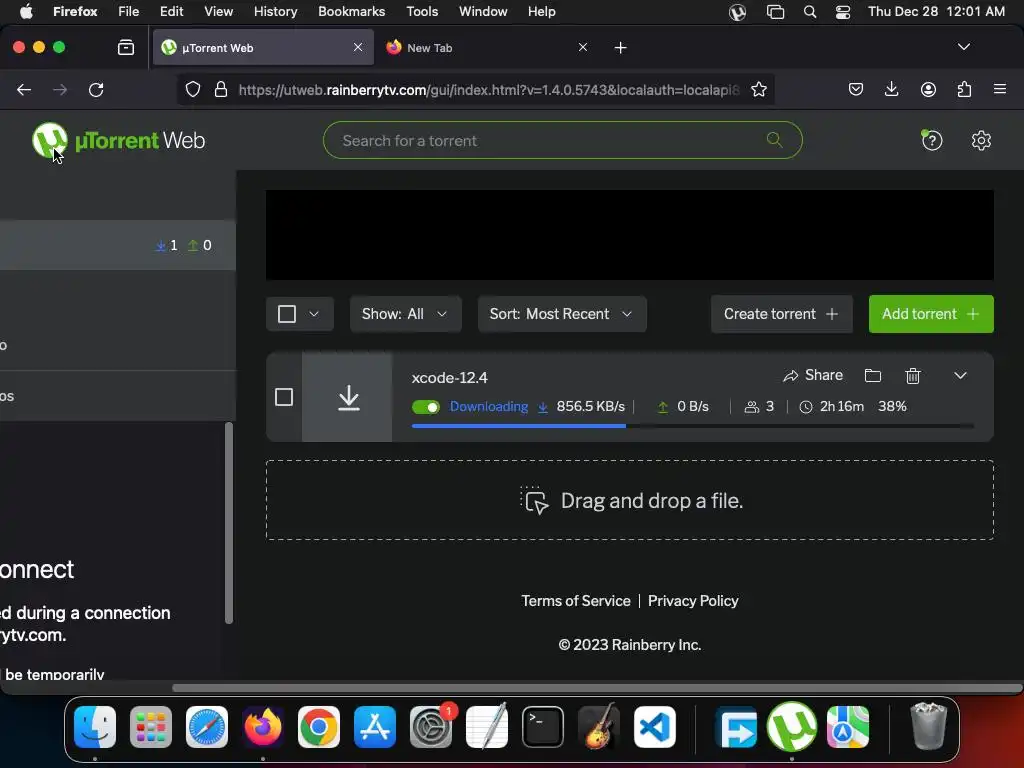Tick the select-all torrents checkbox
The height and width of the screenshot is (768, 1024).
tap(287, 314)
